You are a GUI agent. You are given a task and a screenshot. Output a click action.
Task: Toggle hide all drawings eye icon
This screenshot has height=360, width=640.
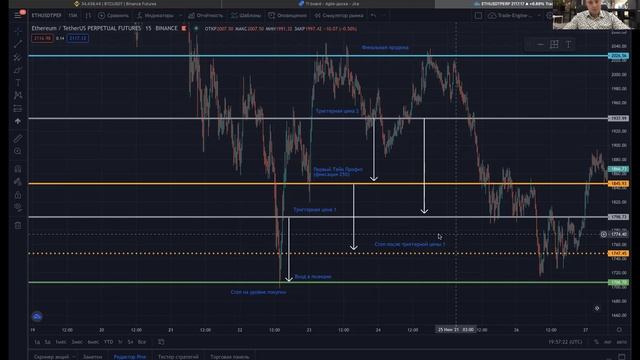pyautogui.click(x=18, y=208)
